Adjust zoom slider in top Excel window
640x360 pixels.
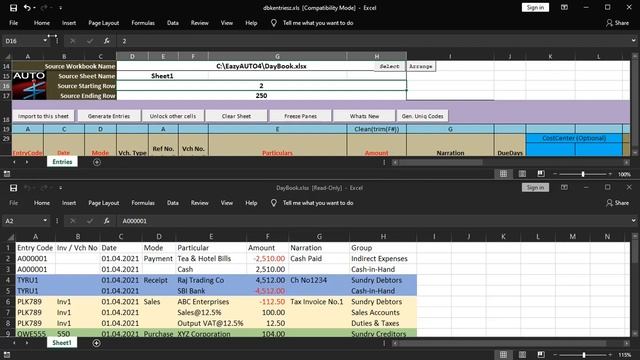[x=583, y=174]
